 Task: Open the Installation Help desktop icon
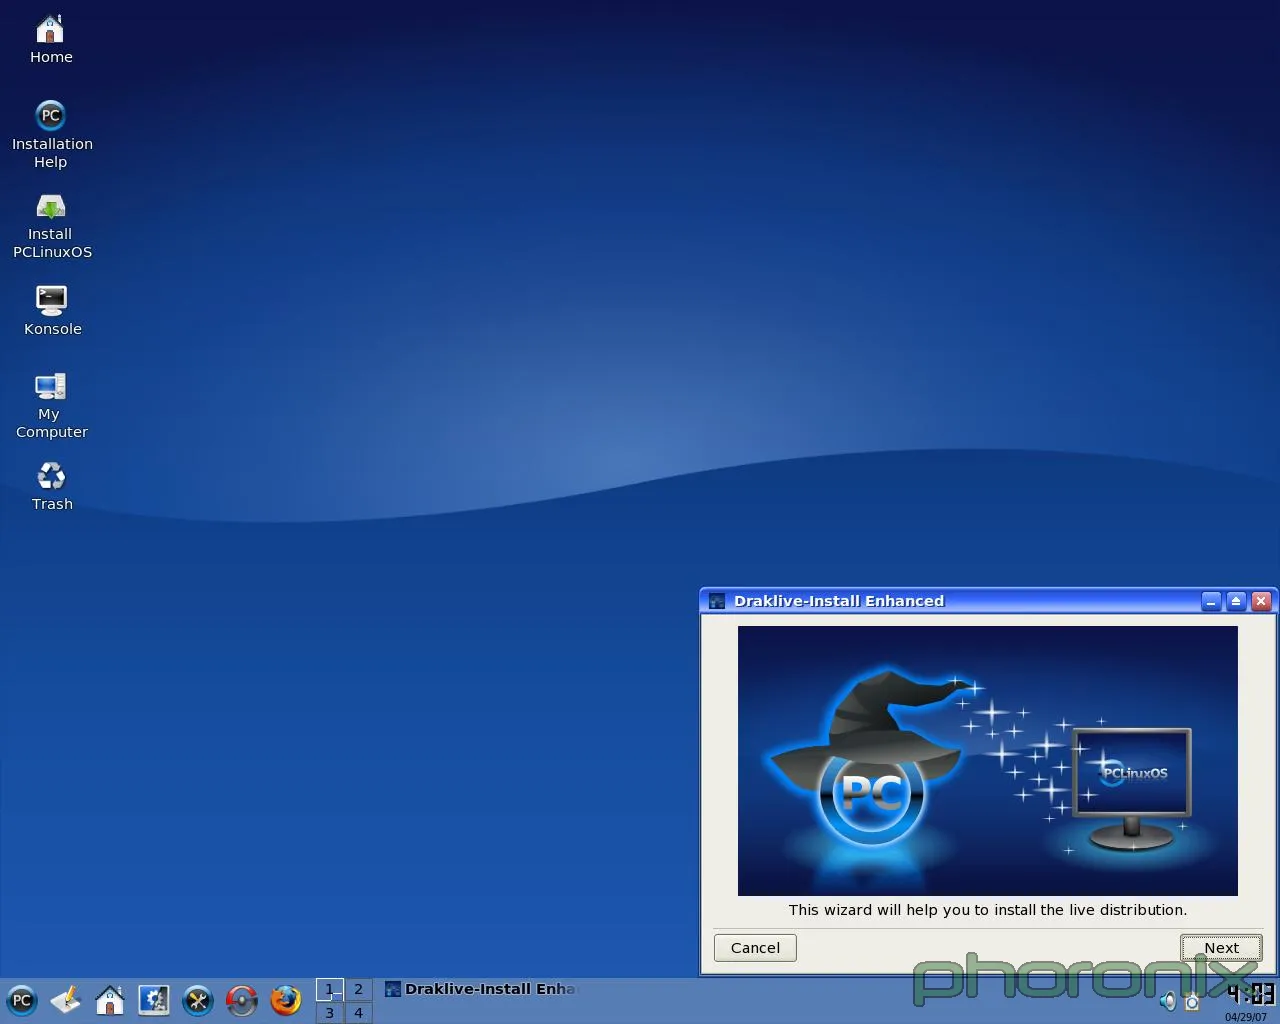click(x=51, y=134)
